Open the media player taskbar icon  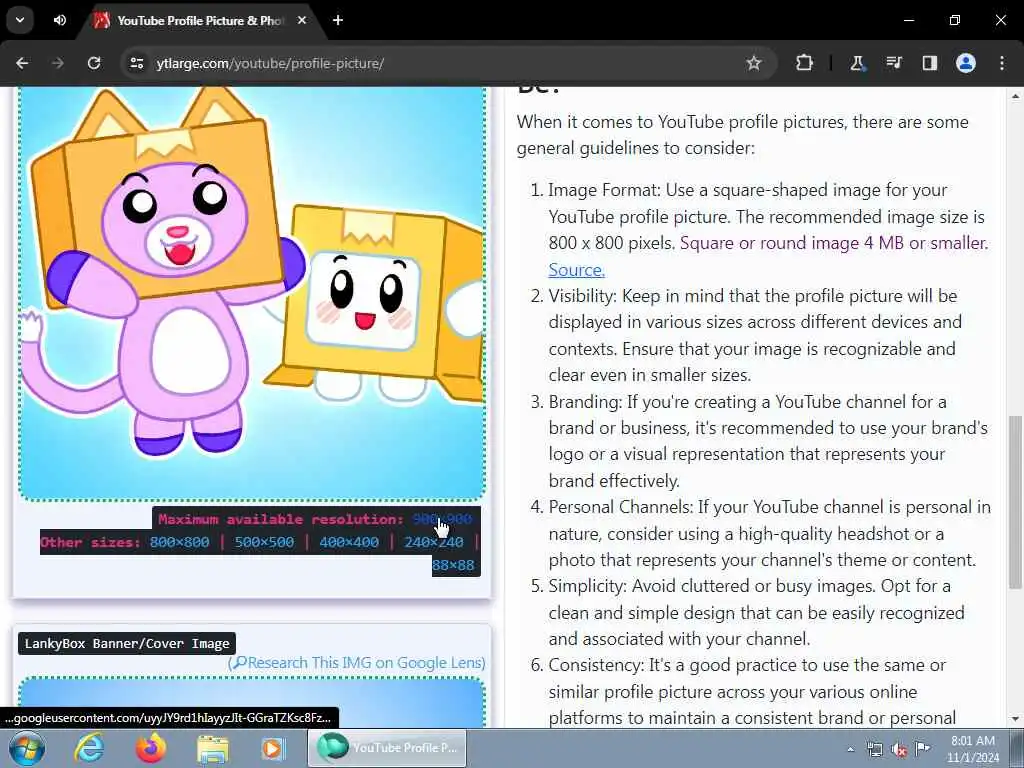[x=273, y=748]
